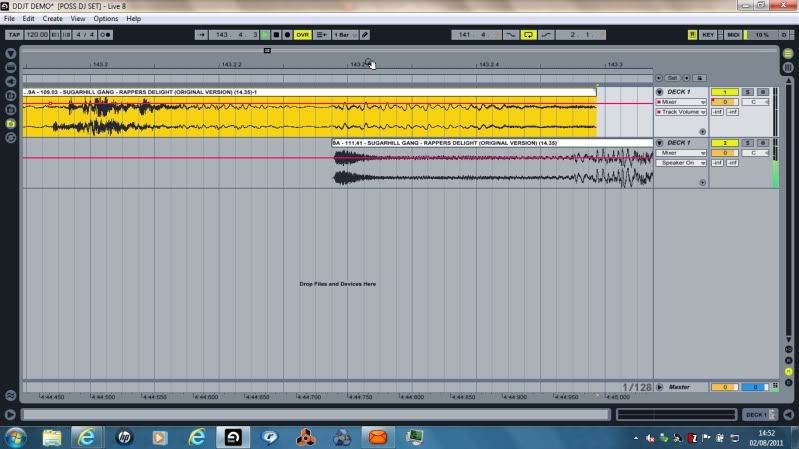Click the Punch-In switch
799x449 pixels.
(511, 34)
